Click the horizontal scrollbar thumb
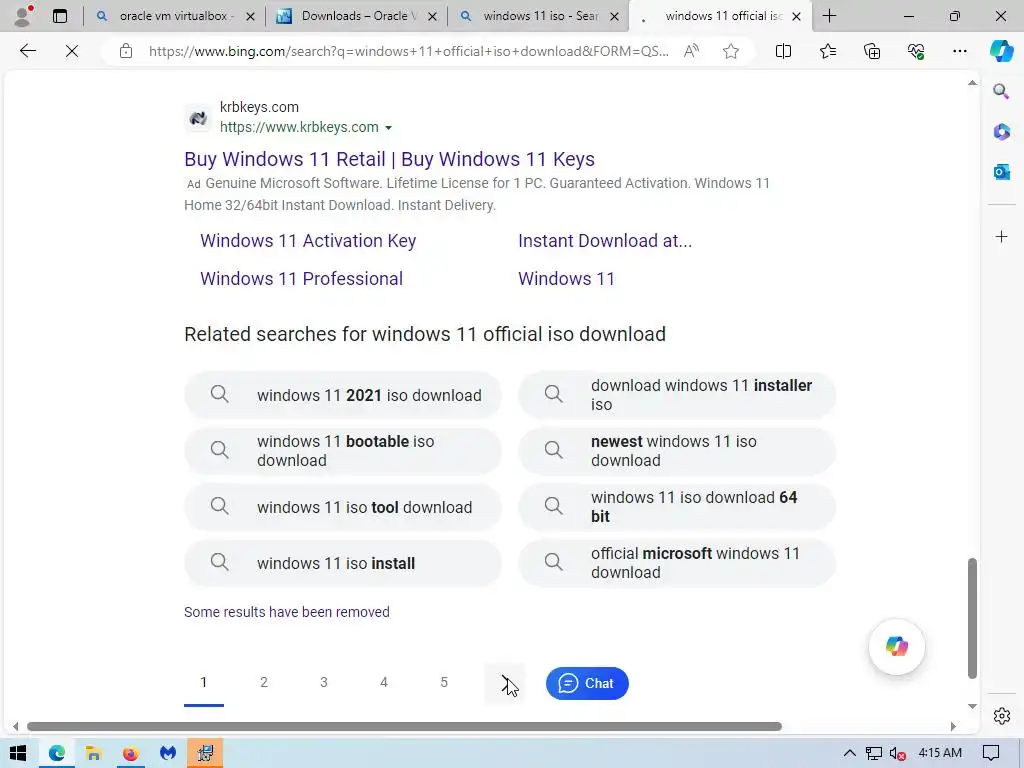This screenshot has width=1024, height=768. [x=404, y=726]
